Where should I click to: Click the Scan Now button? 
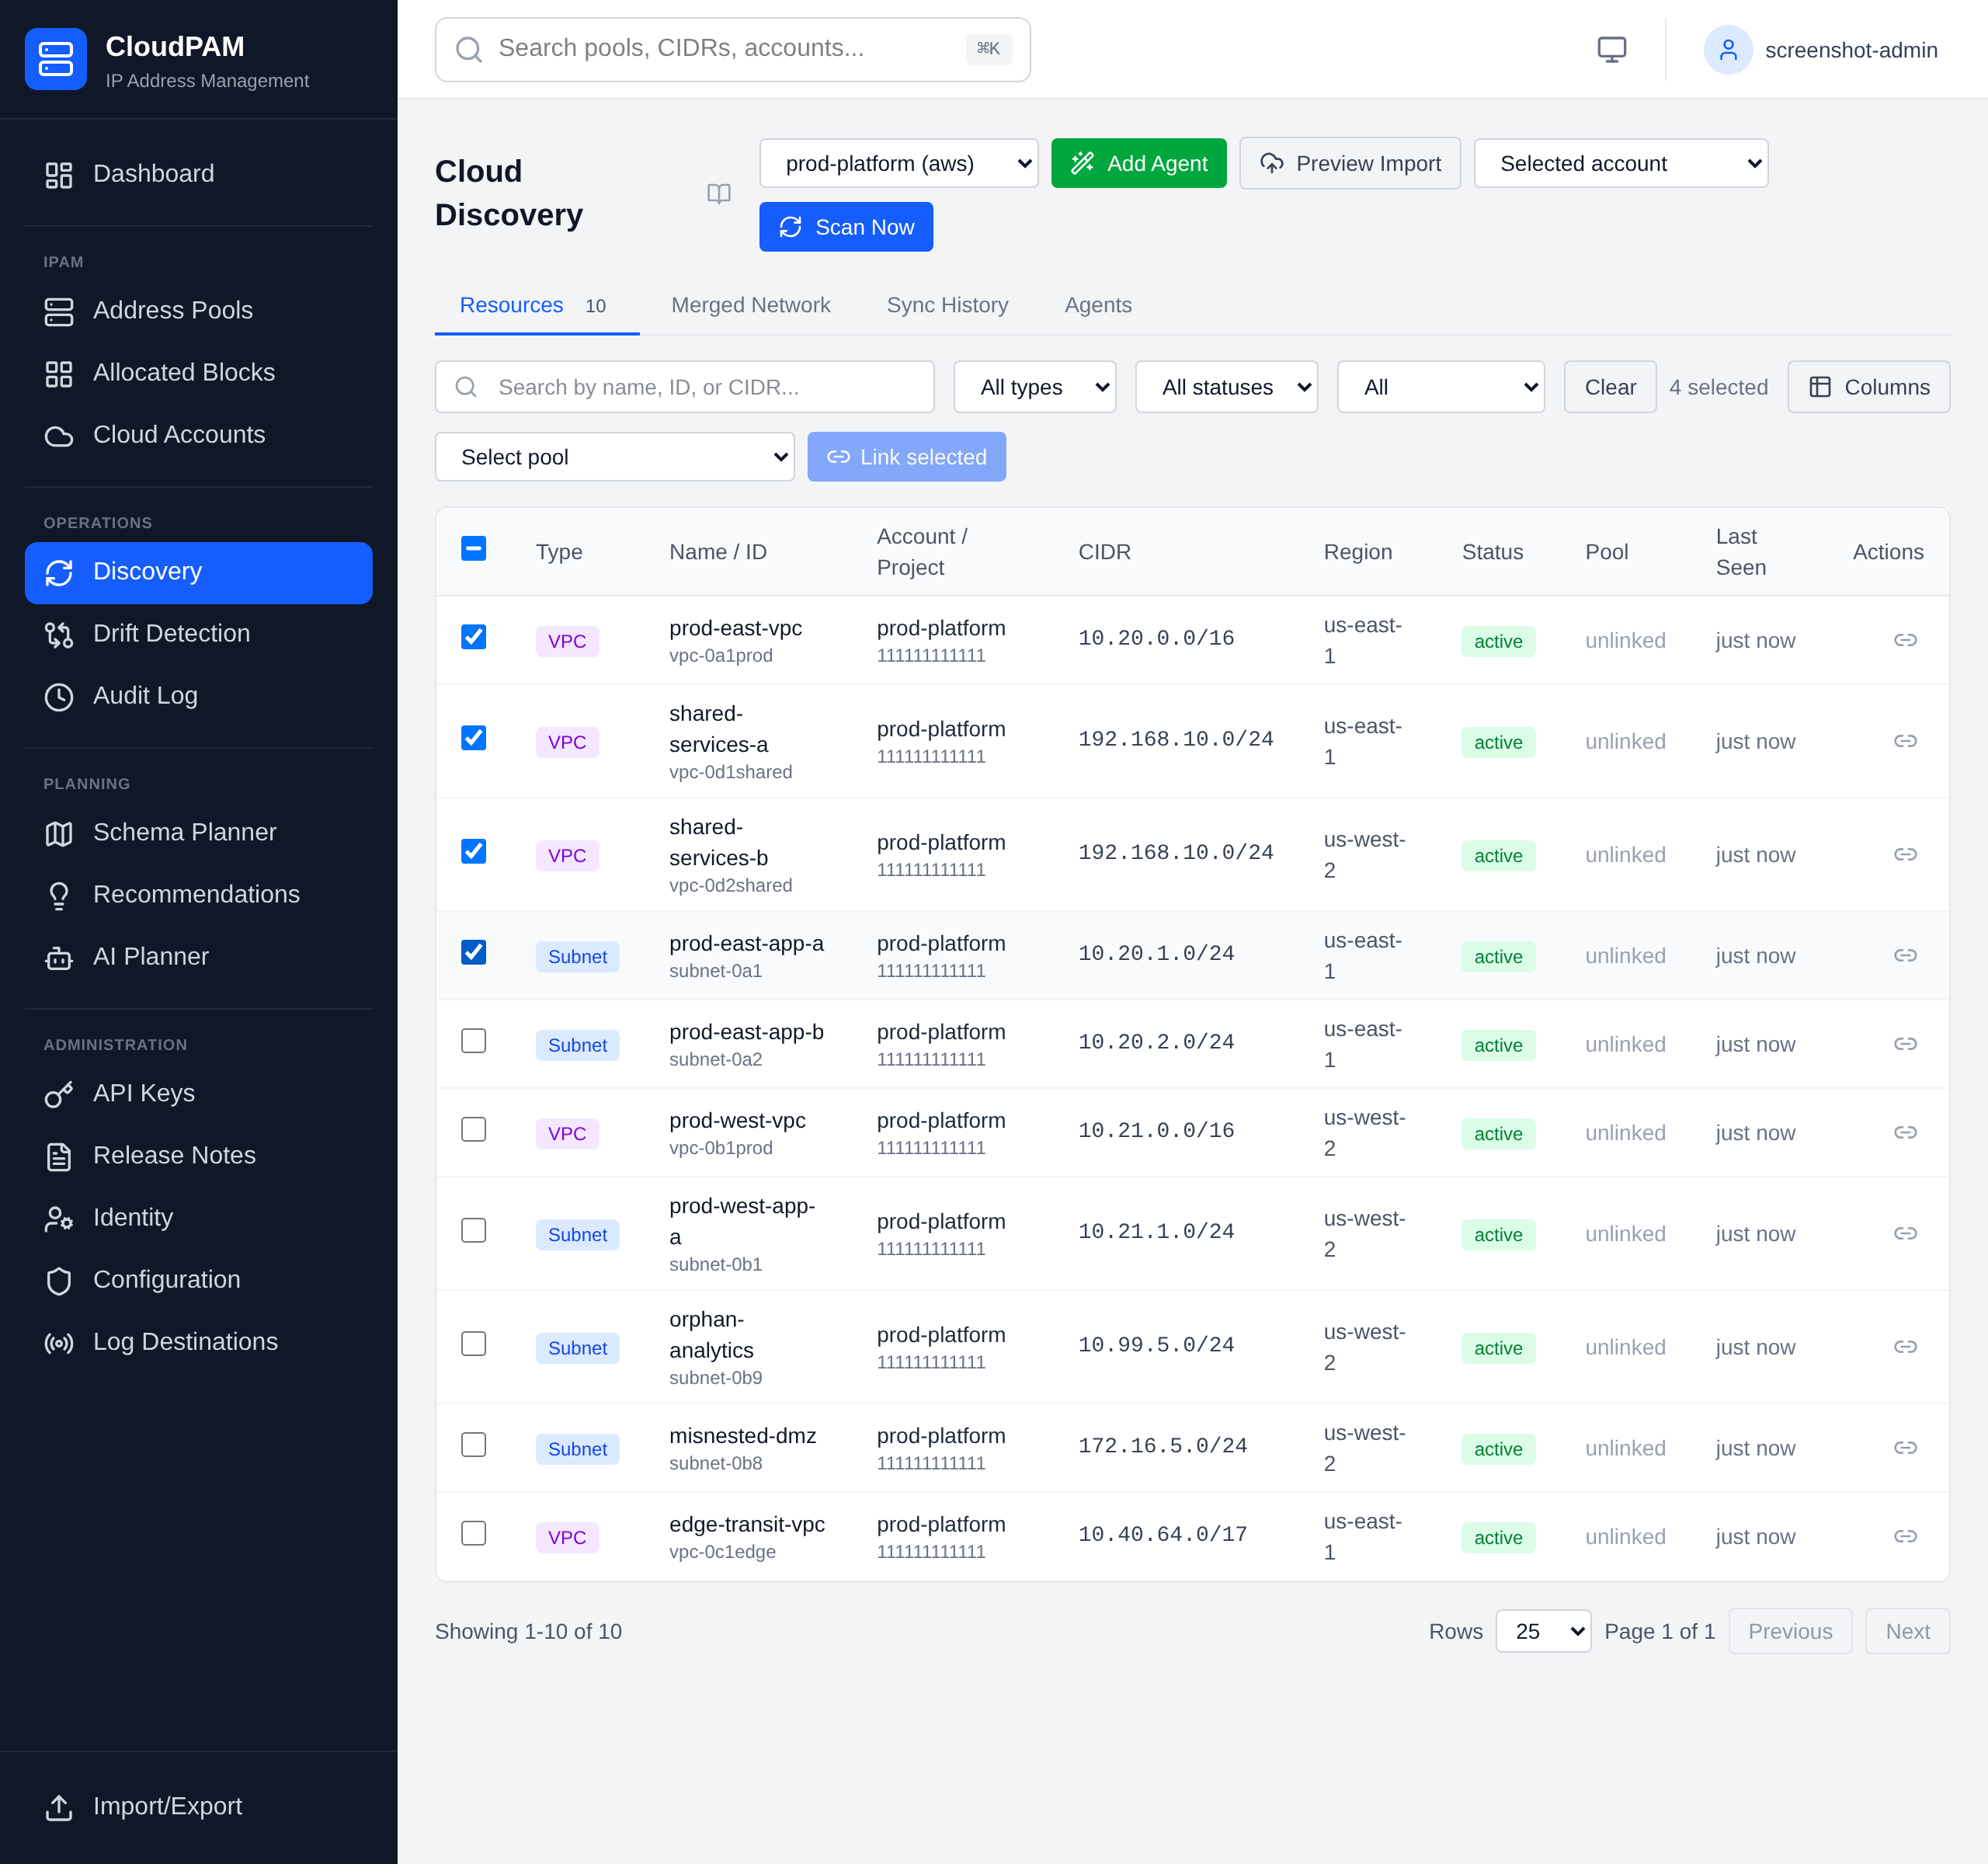tap(846, 227)
